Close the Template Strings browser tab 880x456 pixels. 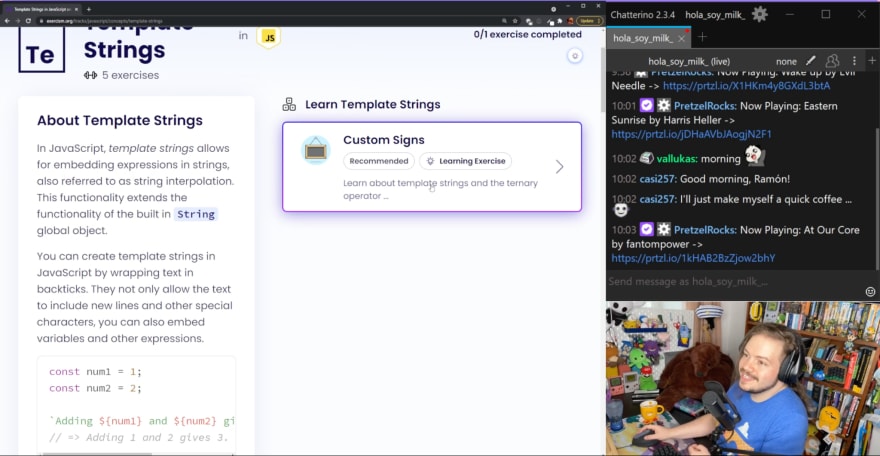click(76, 9)
